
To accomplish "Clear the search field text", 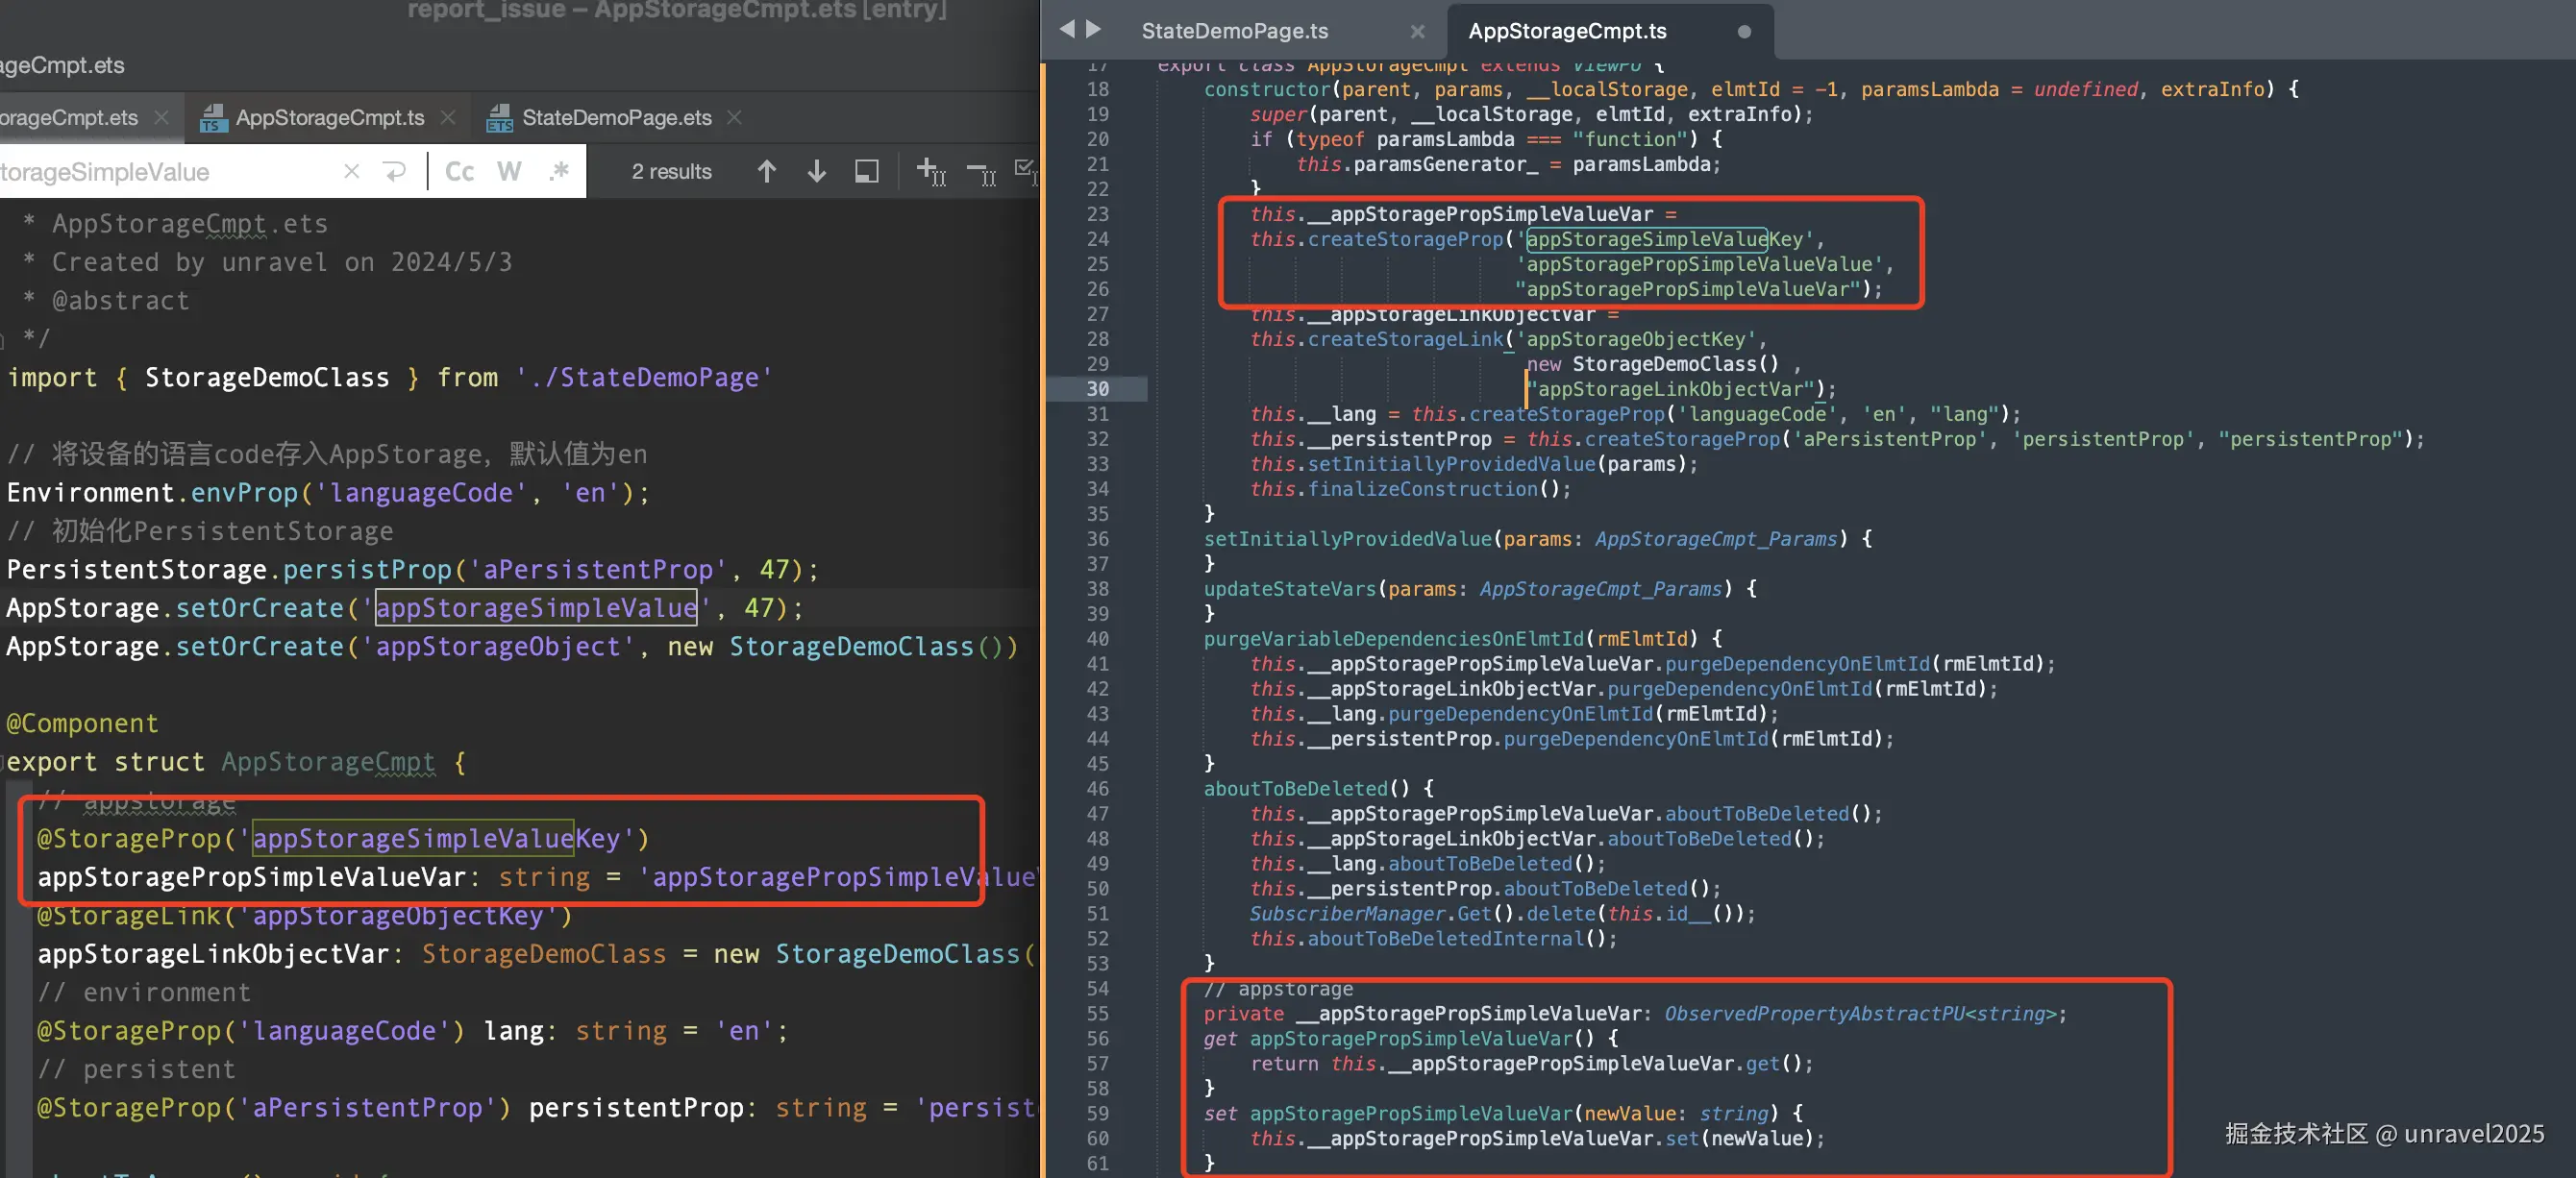I will pos(351,171).
